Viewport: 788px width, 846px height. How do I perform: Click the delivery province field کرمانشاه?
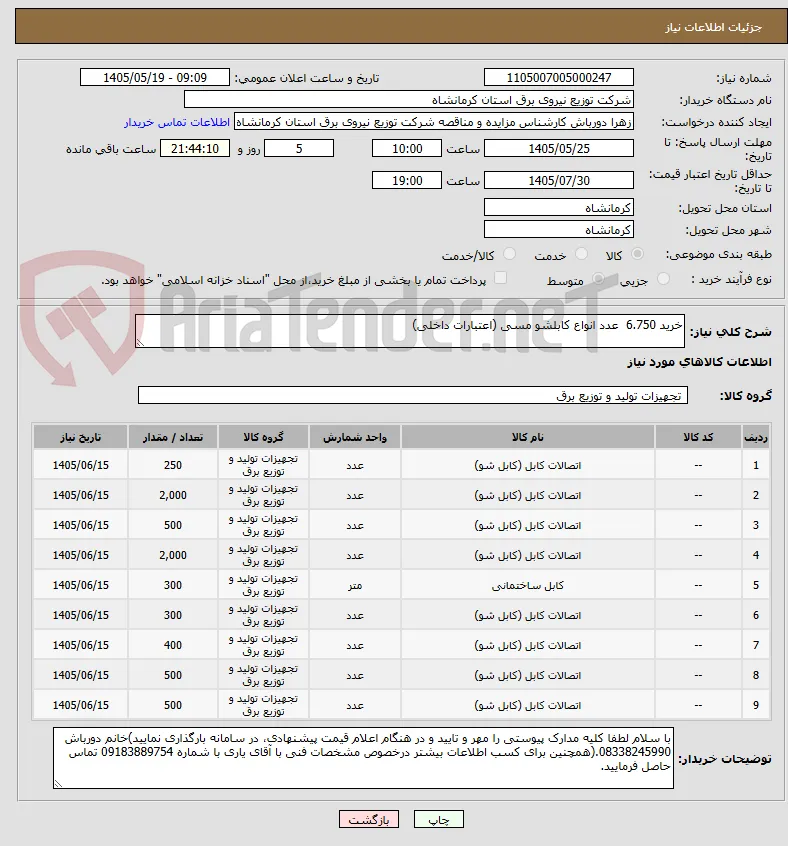559,208
